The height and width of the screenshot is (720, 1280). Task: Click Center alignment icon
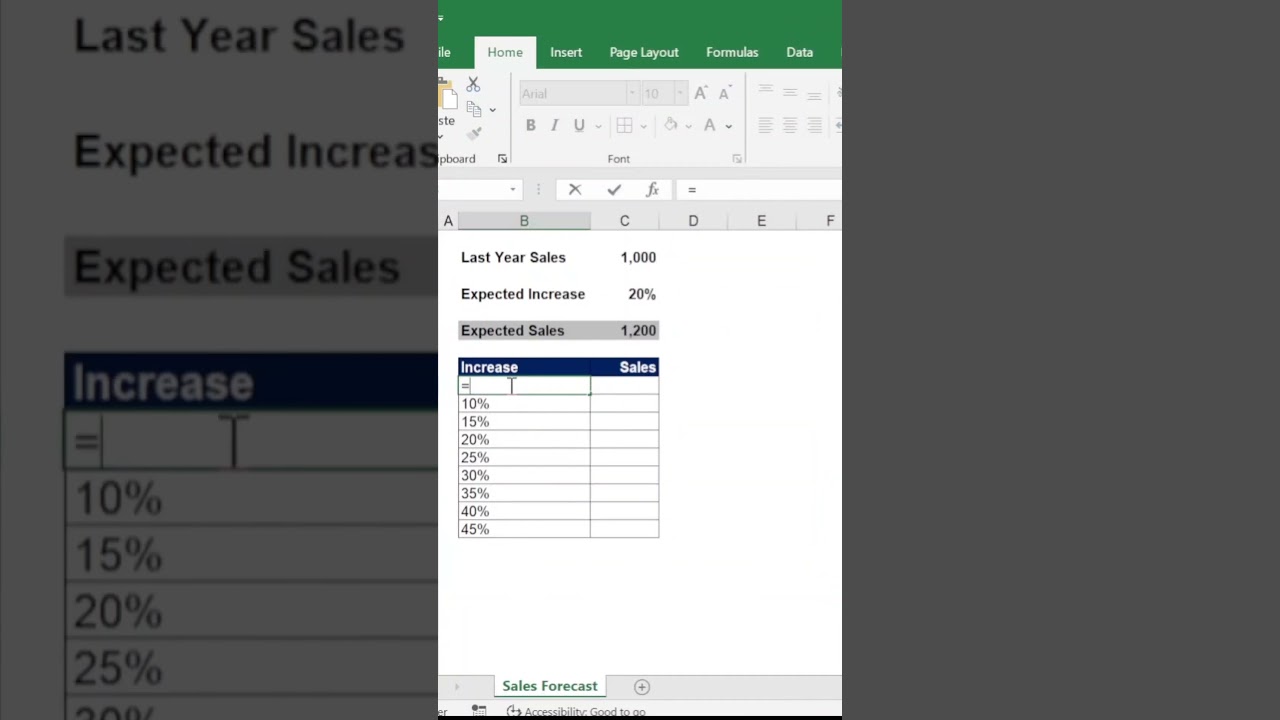(790, 125)
